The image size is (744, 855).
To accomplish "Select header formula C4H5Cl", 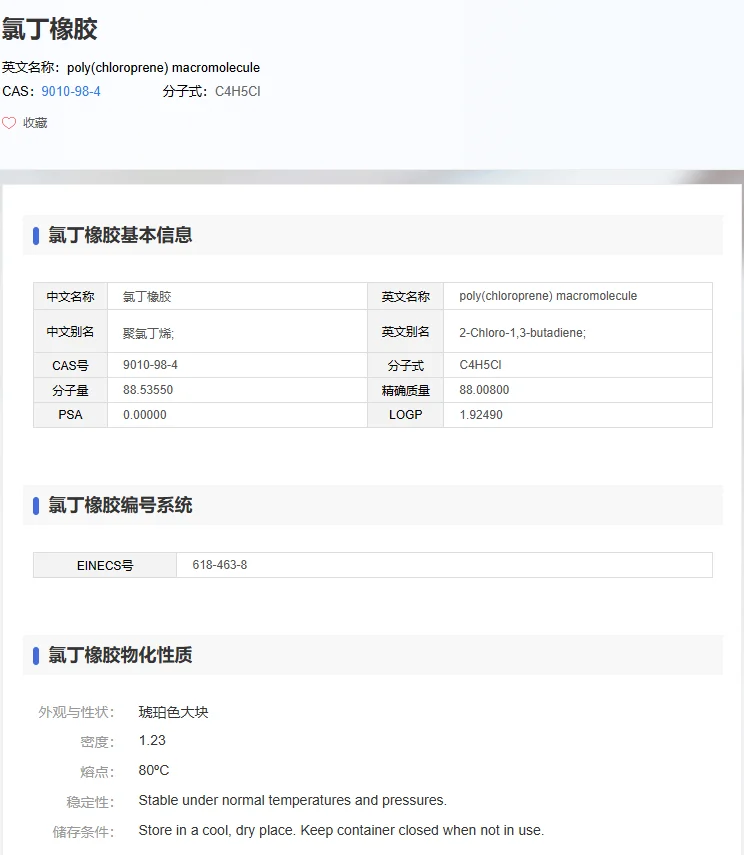I will coord(238,92).
